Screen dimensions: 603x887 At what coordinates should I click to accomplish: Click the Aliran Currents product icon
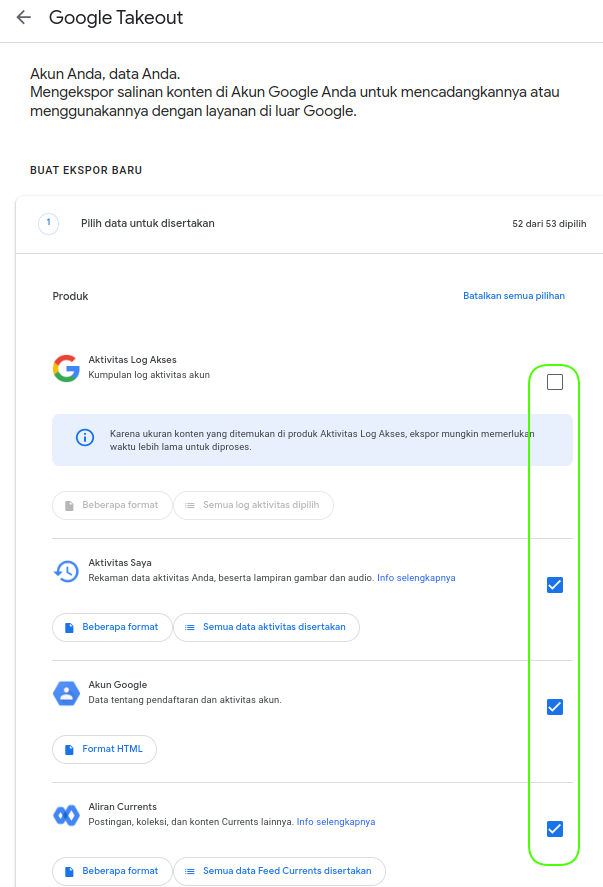tap(66, 815)
